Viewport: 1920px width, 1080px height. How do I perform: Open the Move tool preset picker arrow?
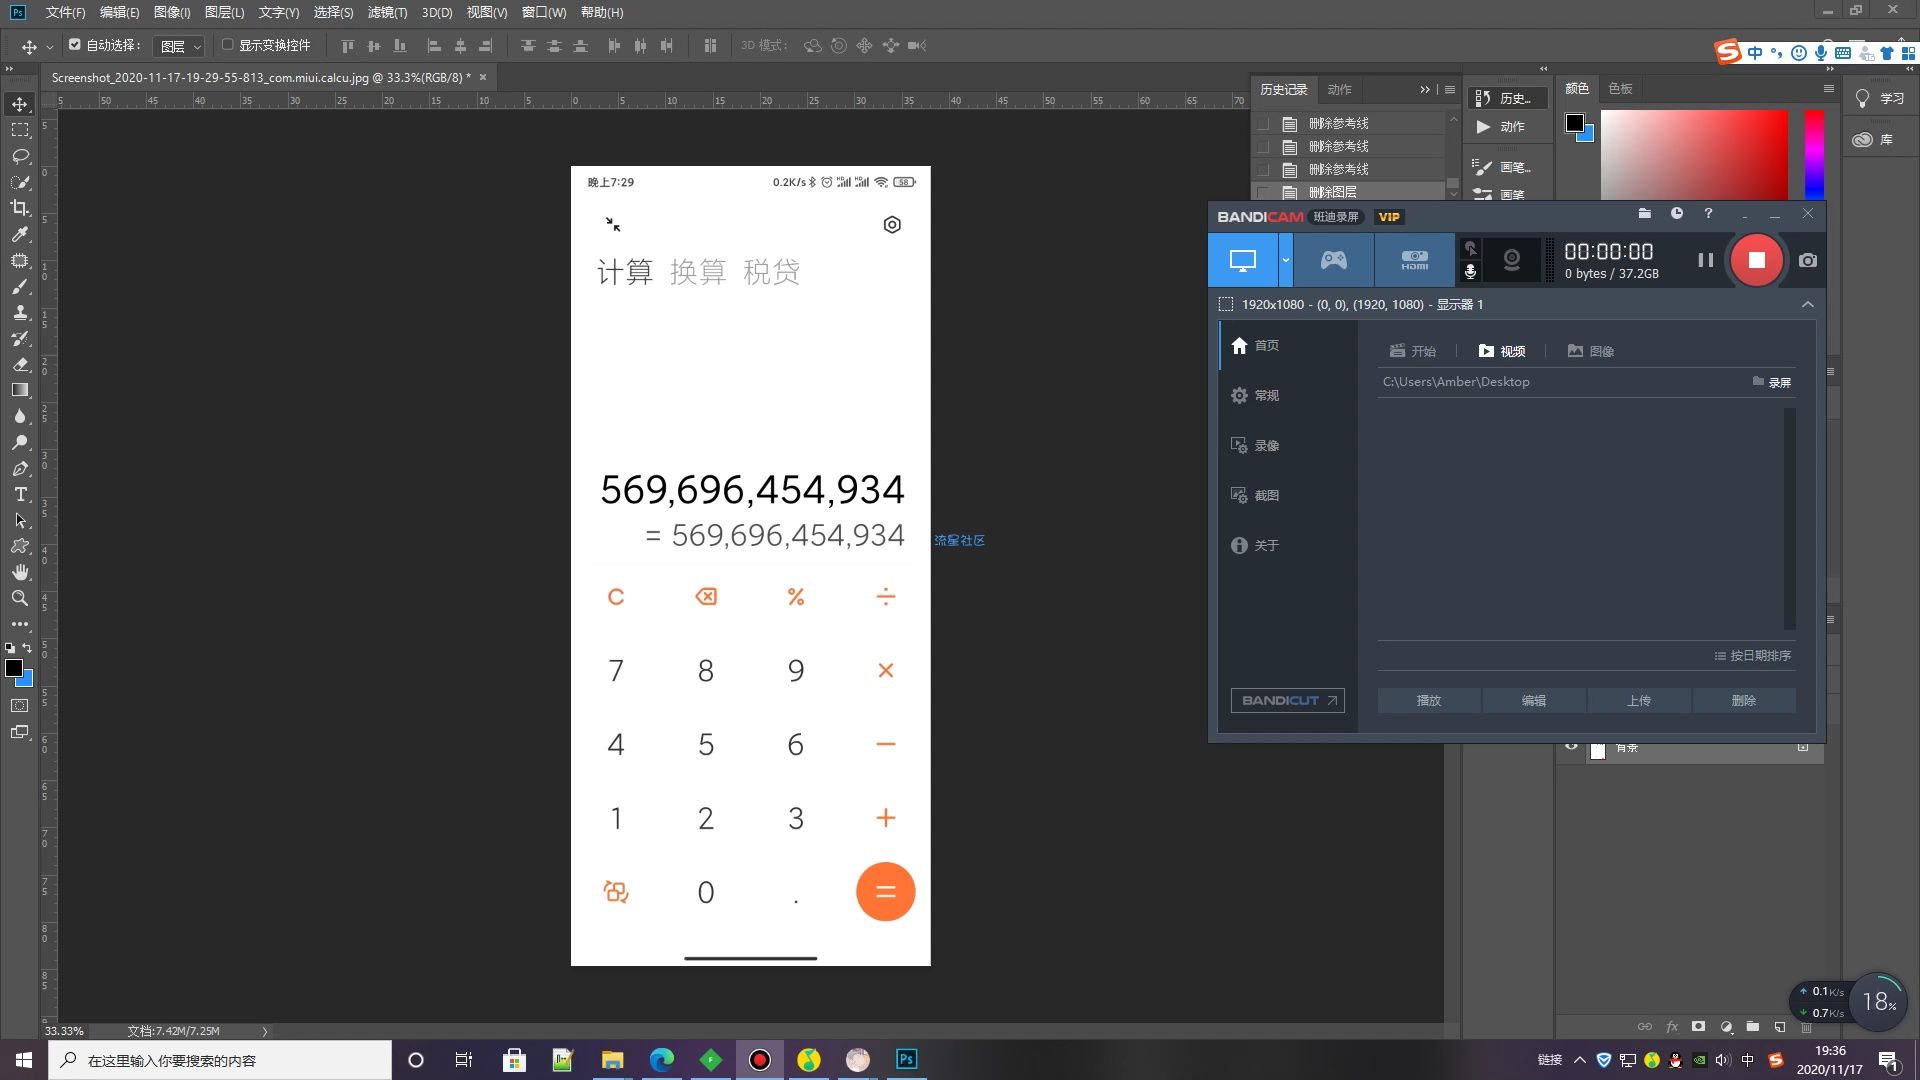pos(49,46)
